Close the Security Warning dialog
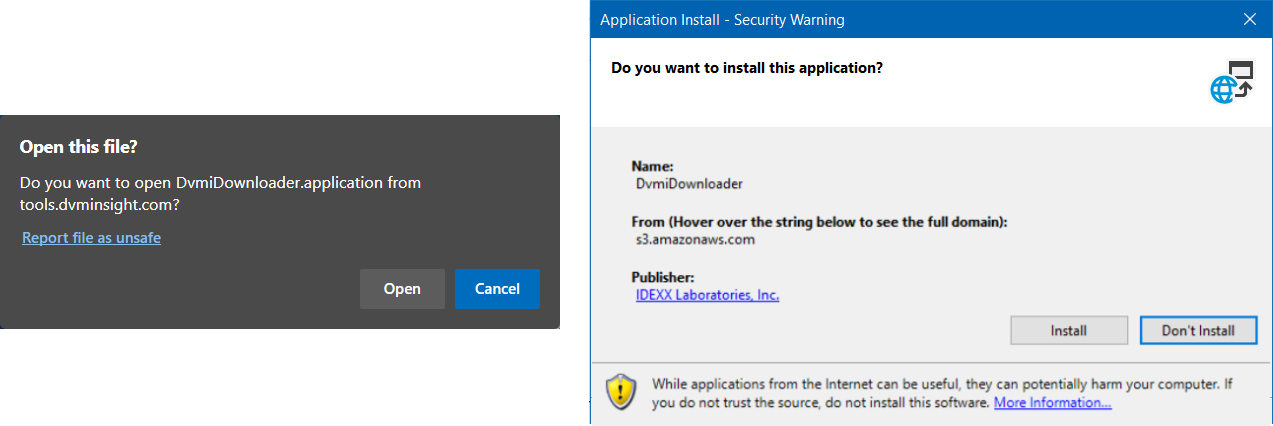This screenshot has height=426, width=1273. point(1249,19)
